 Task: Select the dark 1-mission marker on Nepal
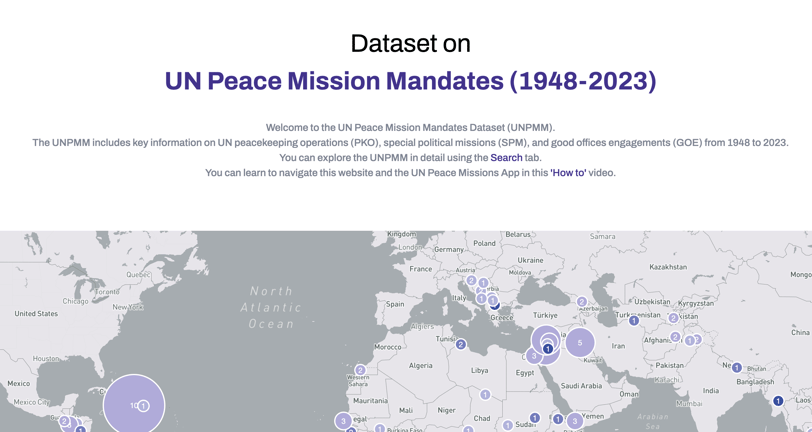pos(736,367)
